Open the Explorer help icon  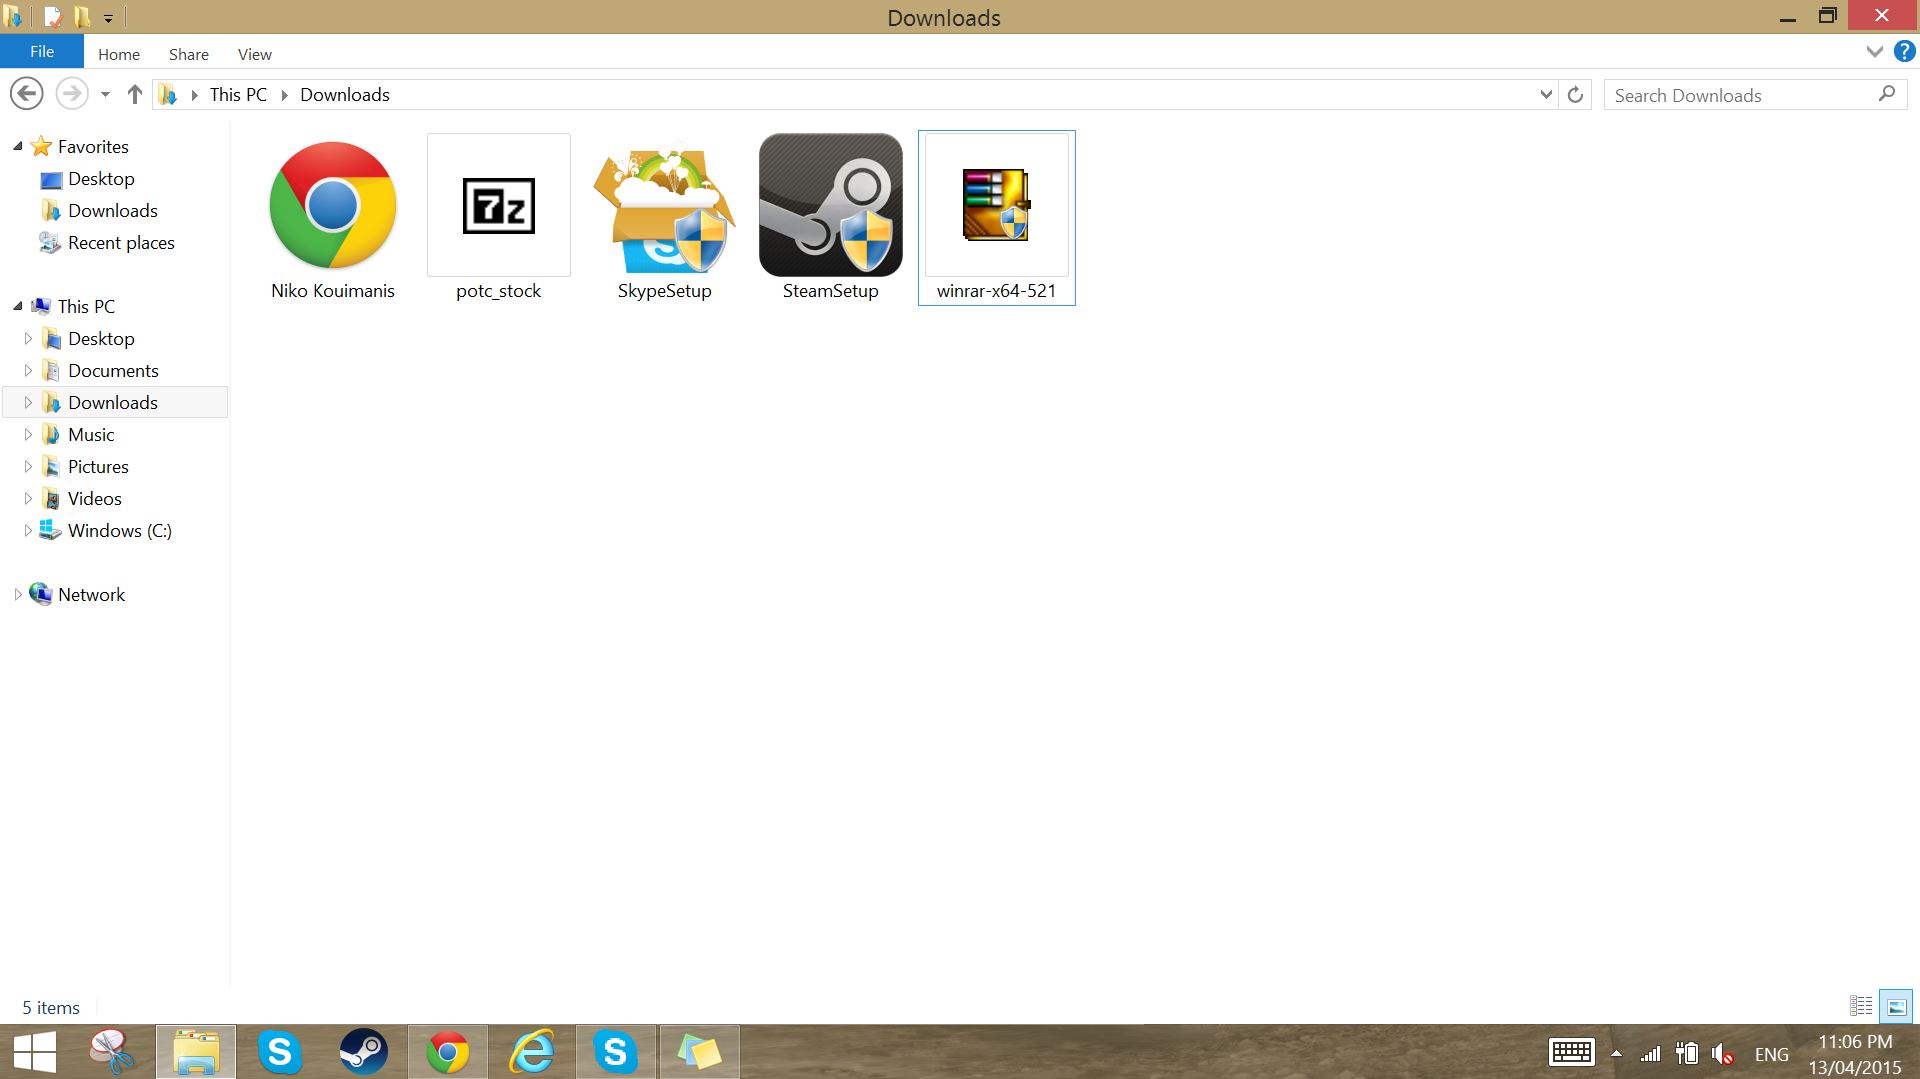point(1905,52)
